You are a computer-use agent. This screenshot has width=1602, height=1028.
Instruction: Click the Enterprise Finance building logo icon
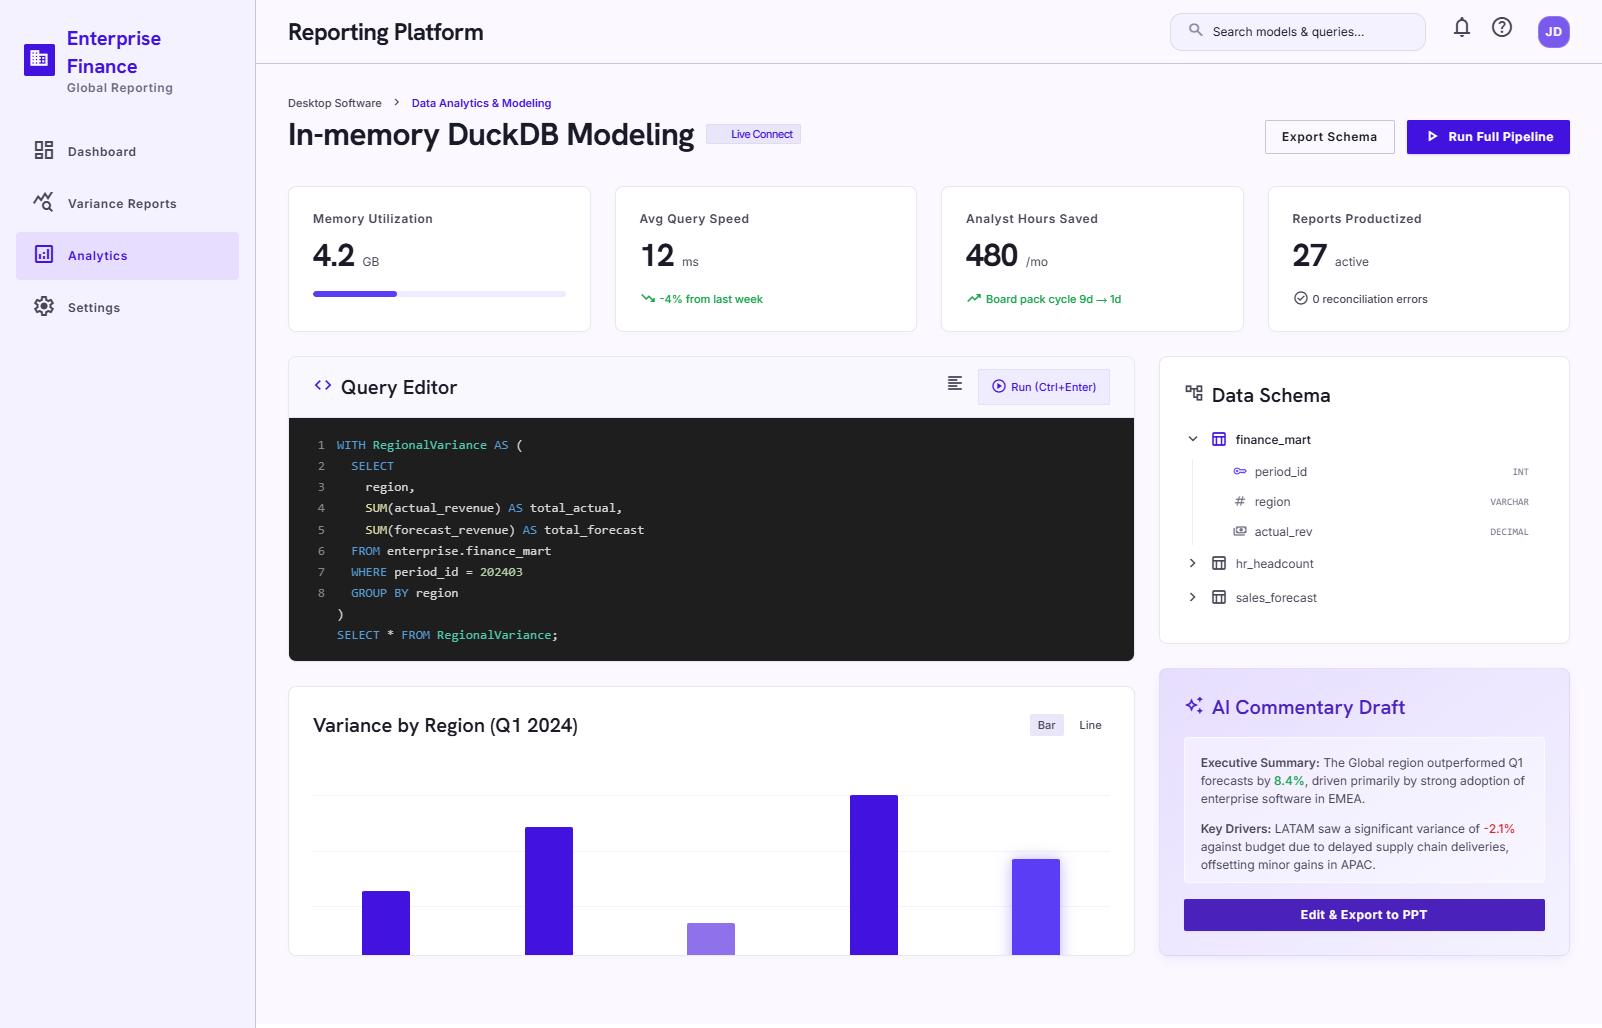(39, 60)
